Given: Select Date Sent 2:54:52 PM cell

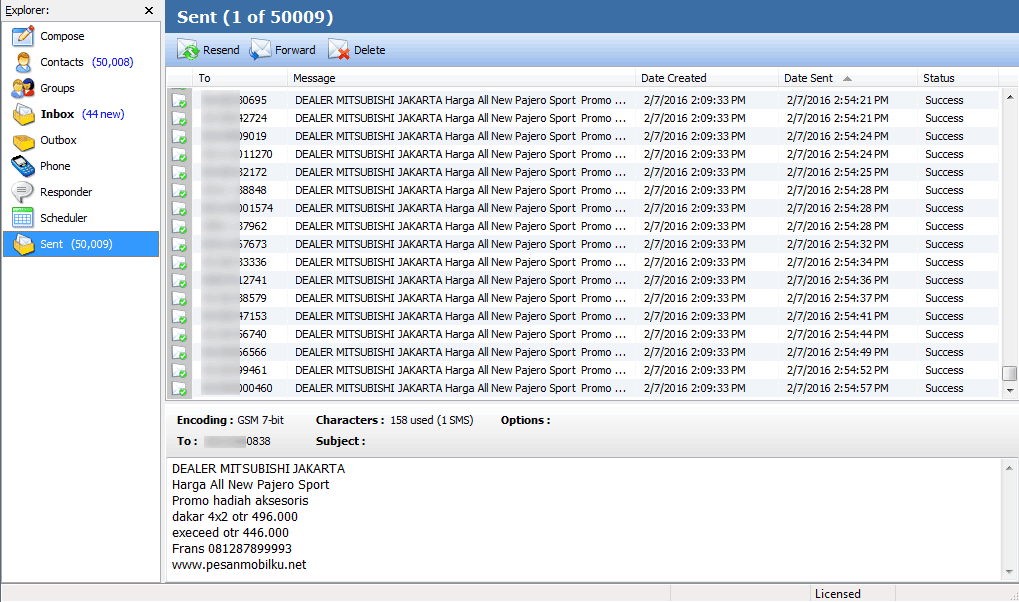Looking at the screenshot, I should 838,370.
